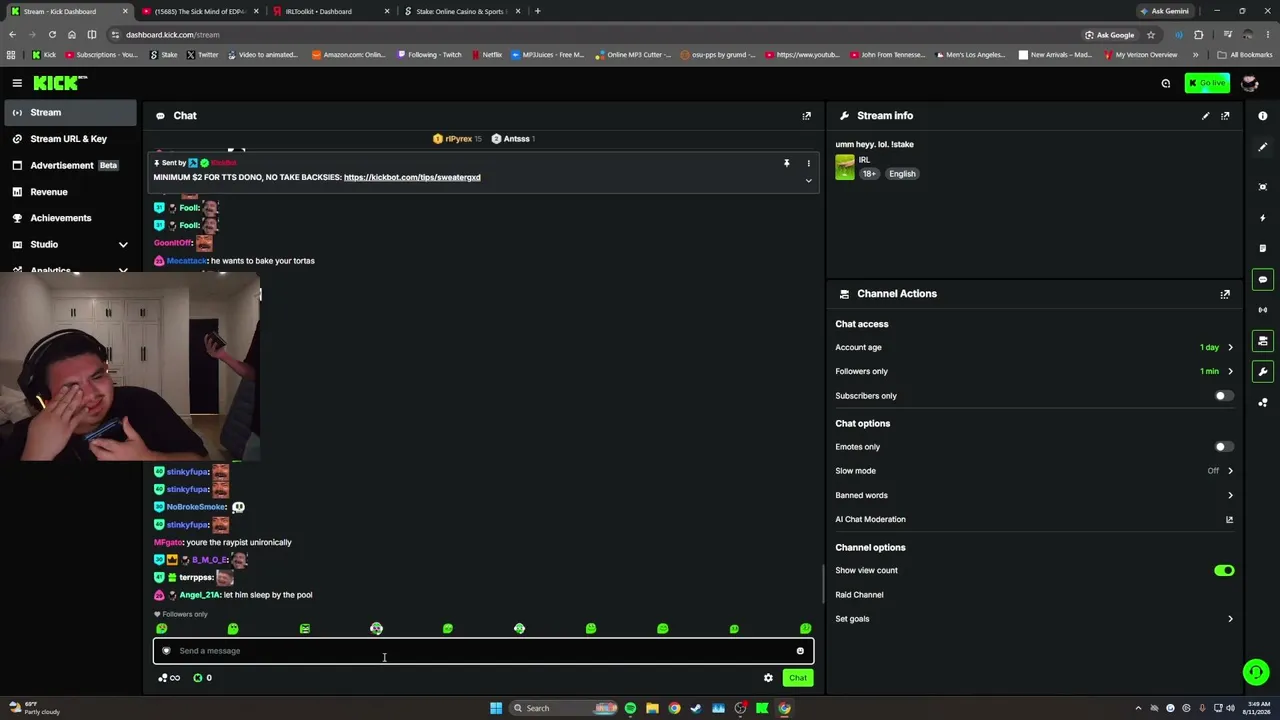1280x720 pixels.
Task: Open File Explorer from the taskbar
Action: coord(652,708)
